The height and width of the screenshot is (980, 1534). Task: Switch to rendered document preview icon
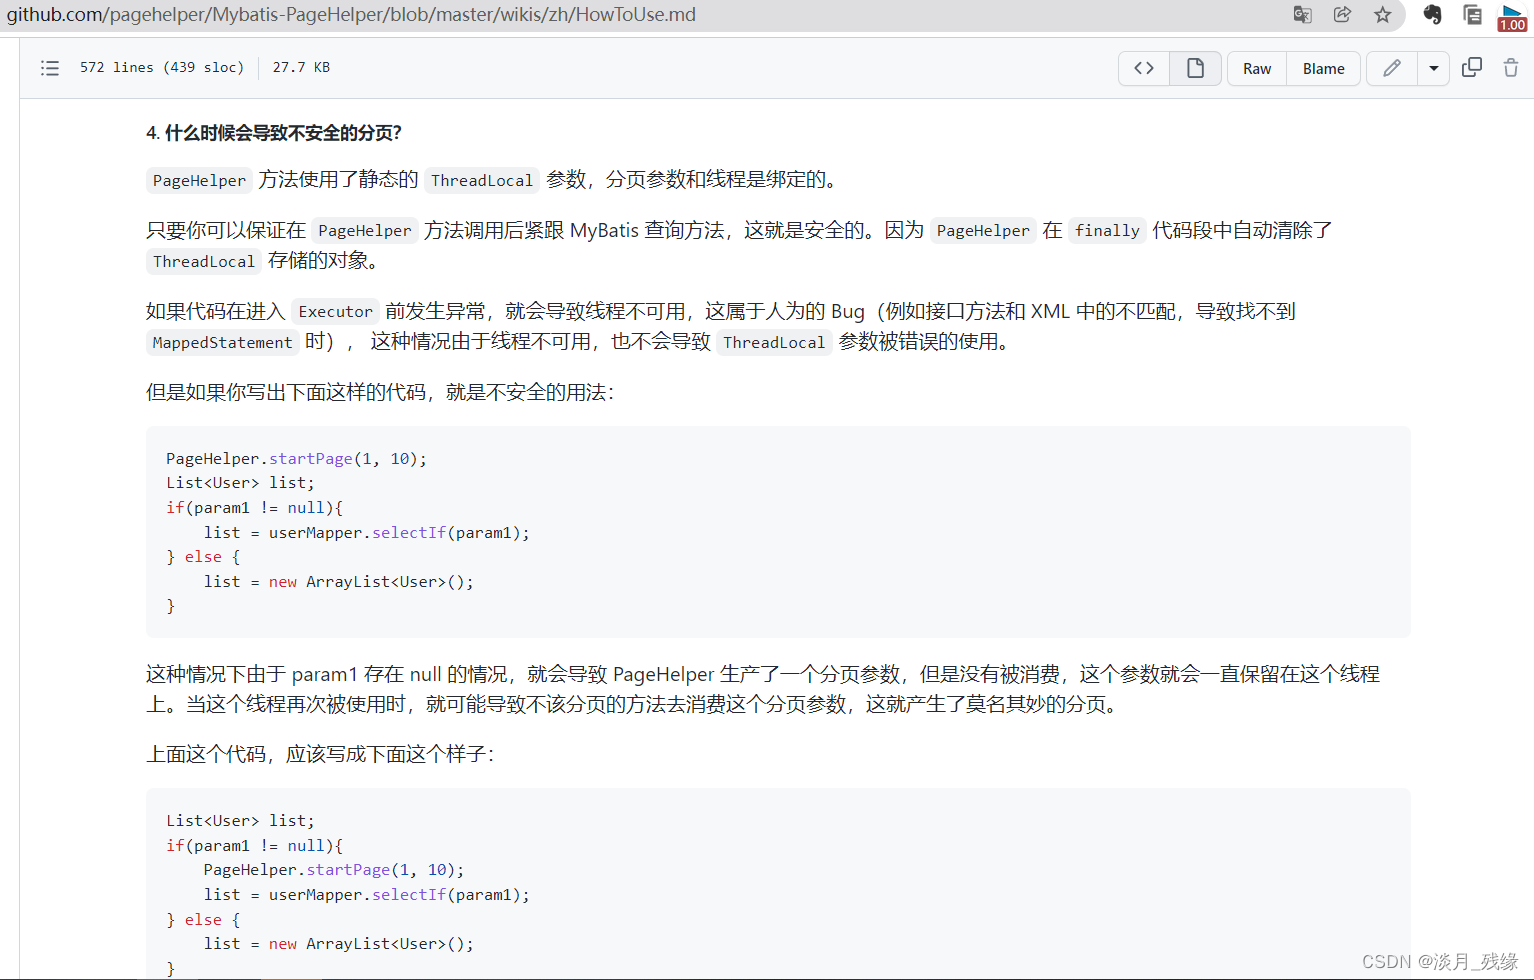[x=1195, y=68]
